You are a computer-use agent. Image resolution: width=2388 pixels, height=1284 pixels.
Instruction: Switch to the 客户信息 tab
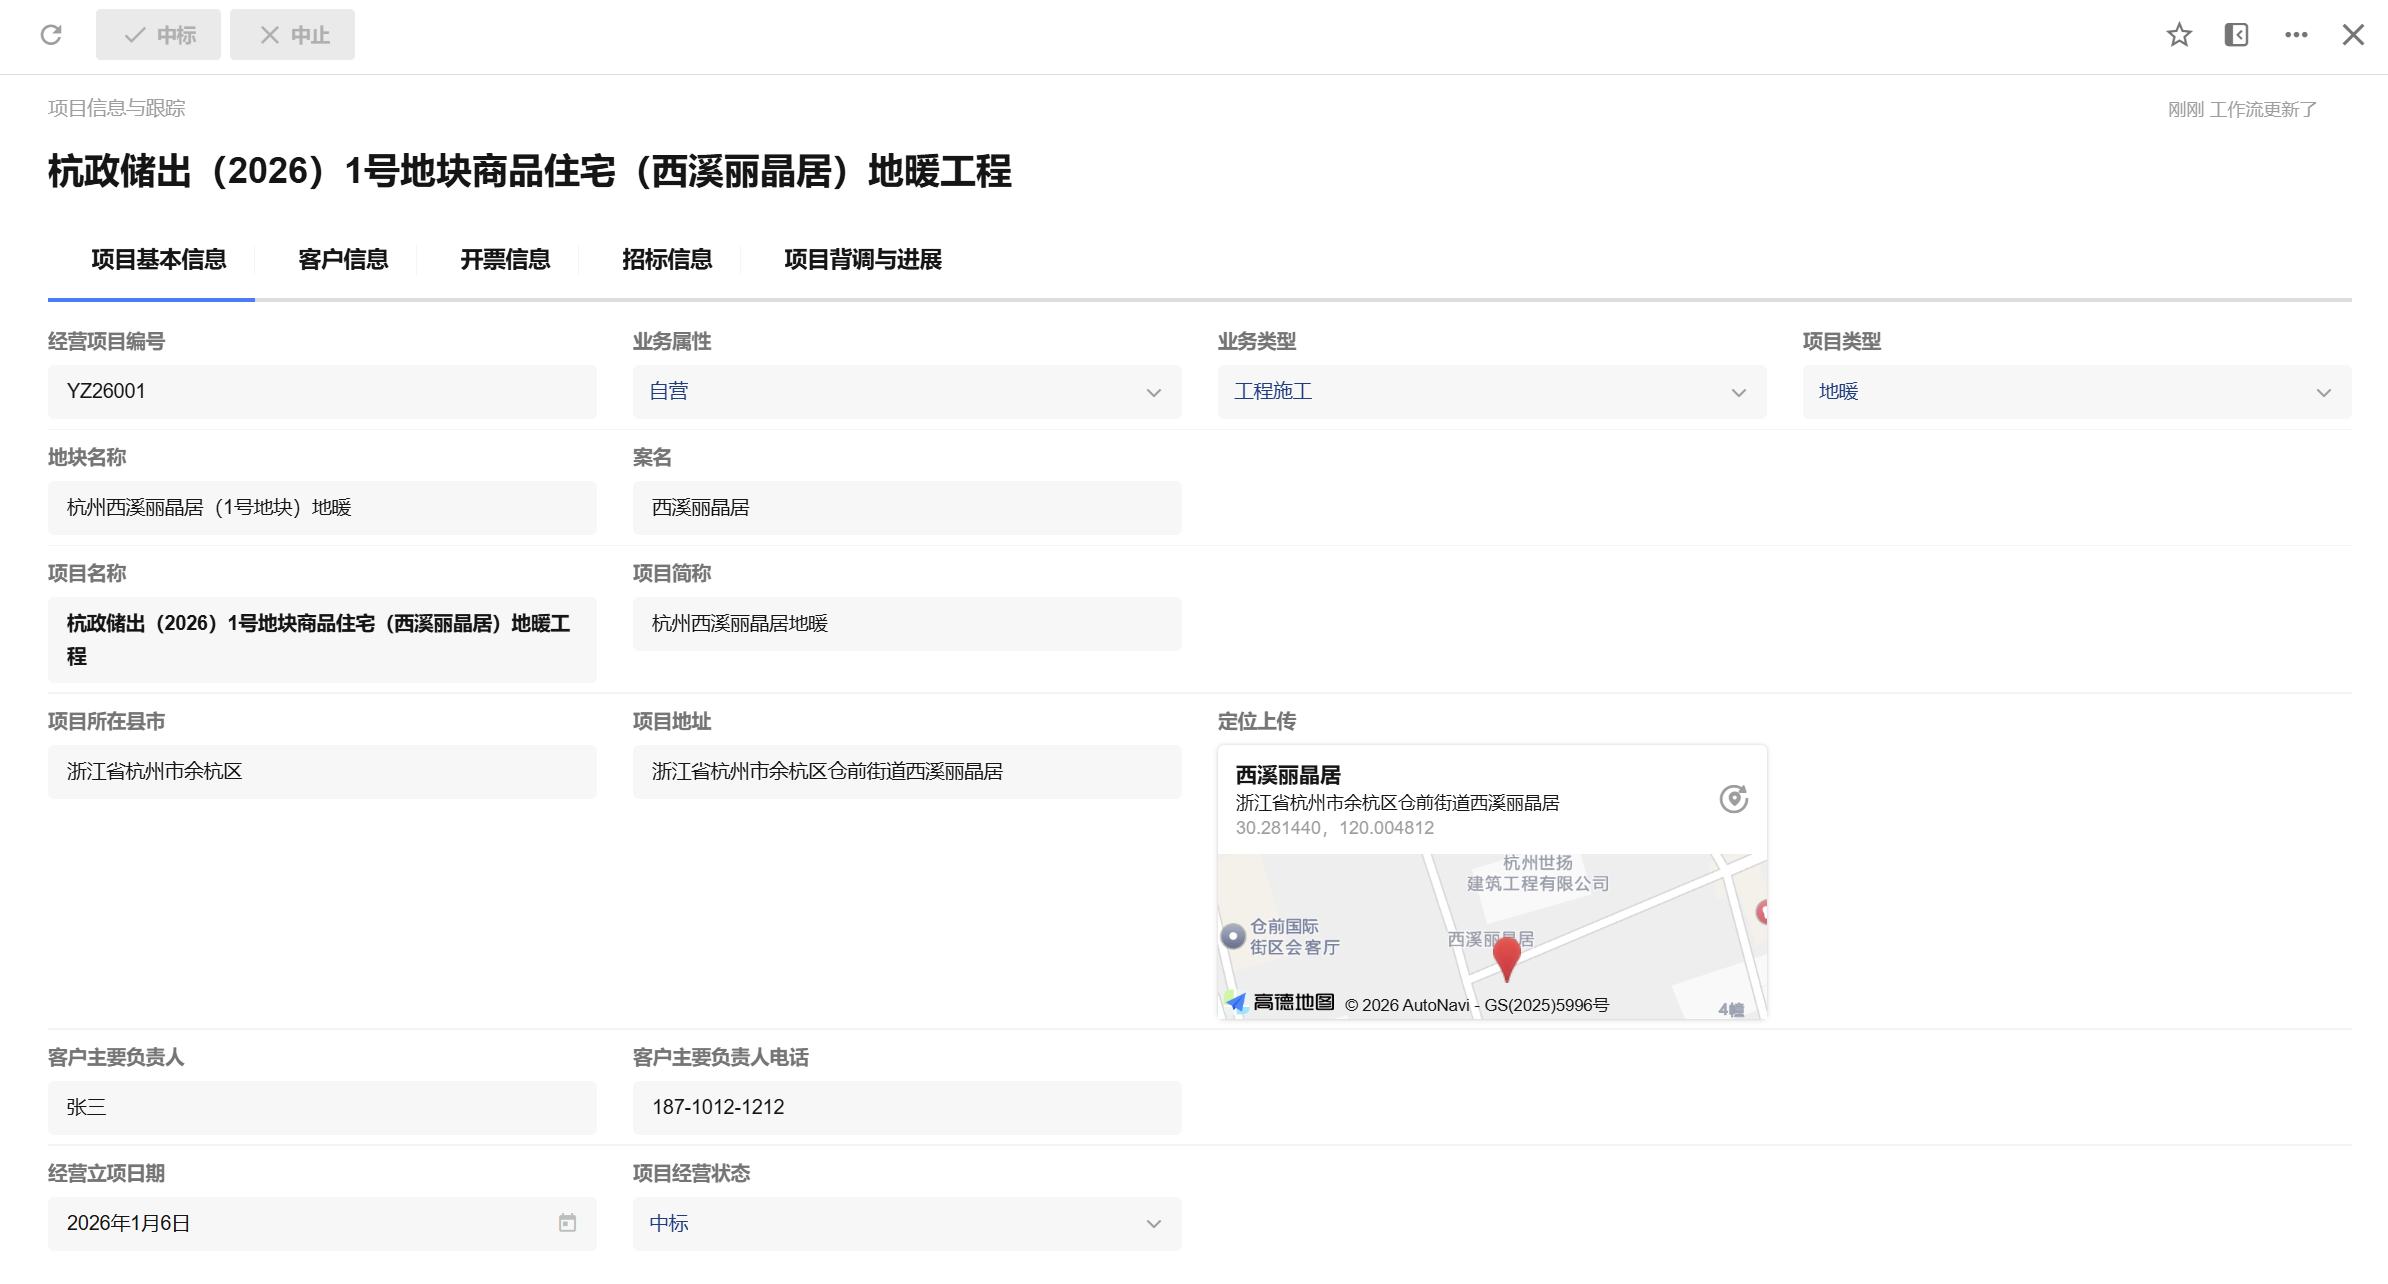click(342, 260)
